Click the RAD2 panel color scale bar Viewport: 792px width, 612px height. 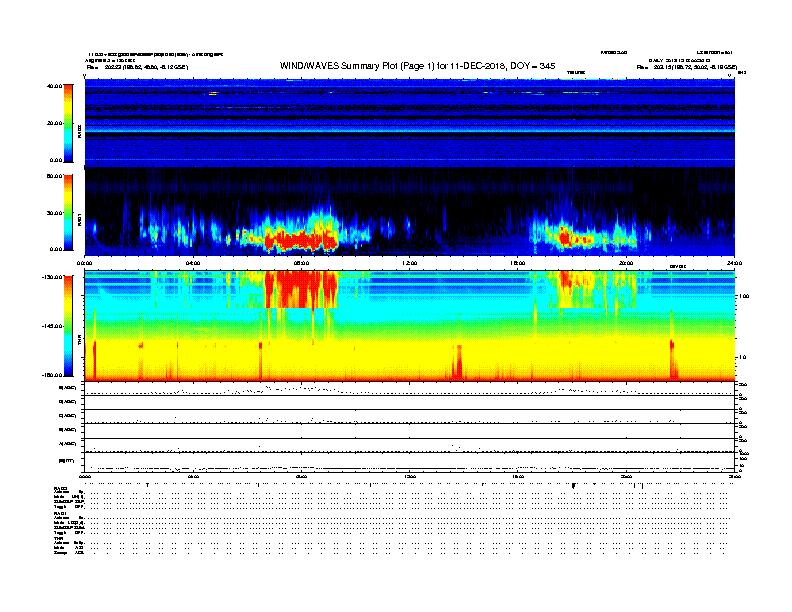68,123
